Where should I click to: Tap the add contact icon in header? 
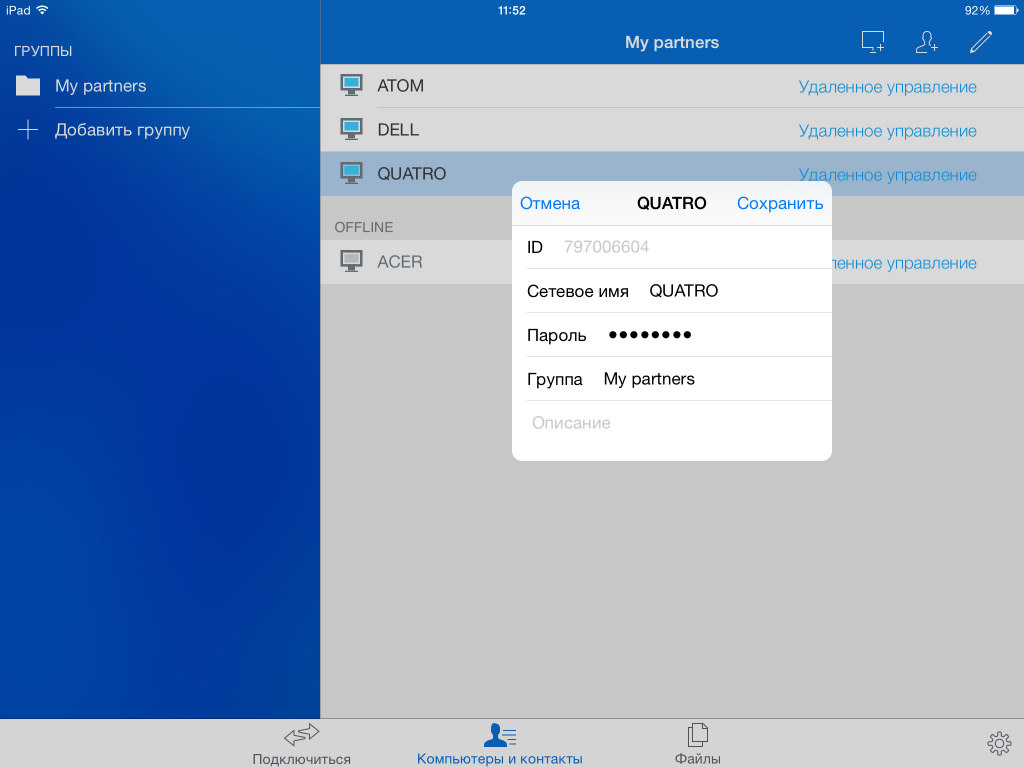point(927,42)
